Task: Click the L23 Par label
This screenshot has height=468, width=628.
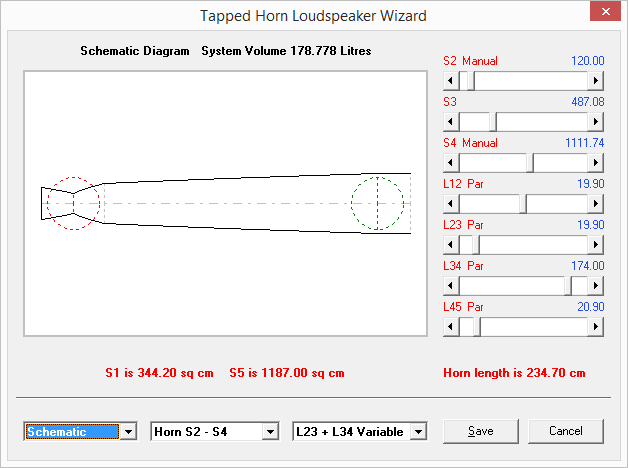Action: click(463, 225)
